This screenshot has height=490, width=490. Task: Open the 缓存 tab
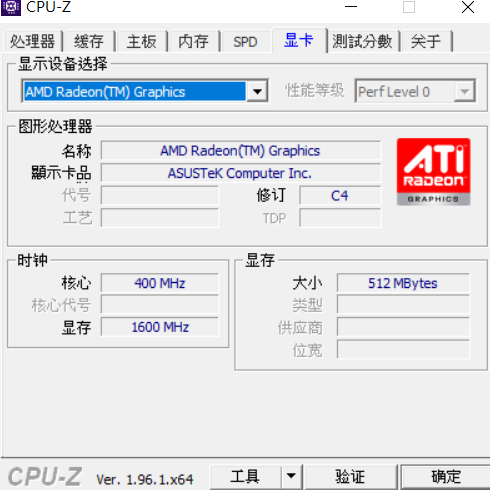coord(89,41)
